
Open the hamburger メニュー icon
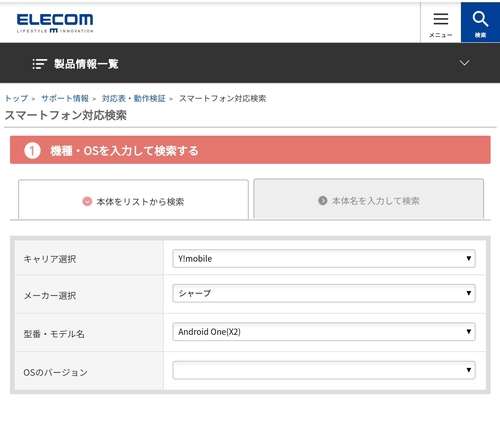[441, 23]
